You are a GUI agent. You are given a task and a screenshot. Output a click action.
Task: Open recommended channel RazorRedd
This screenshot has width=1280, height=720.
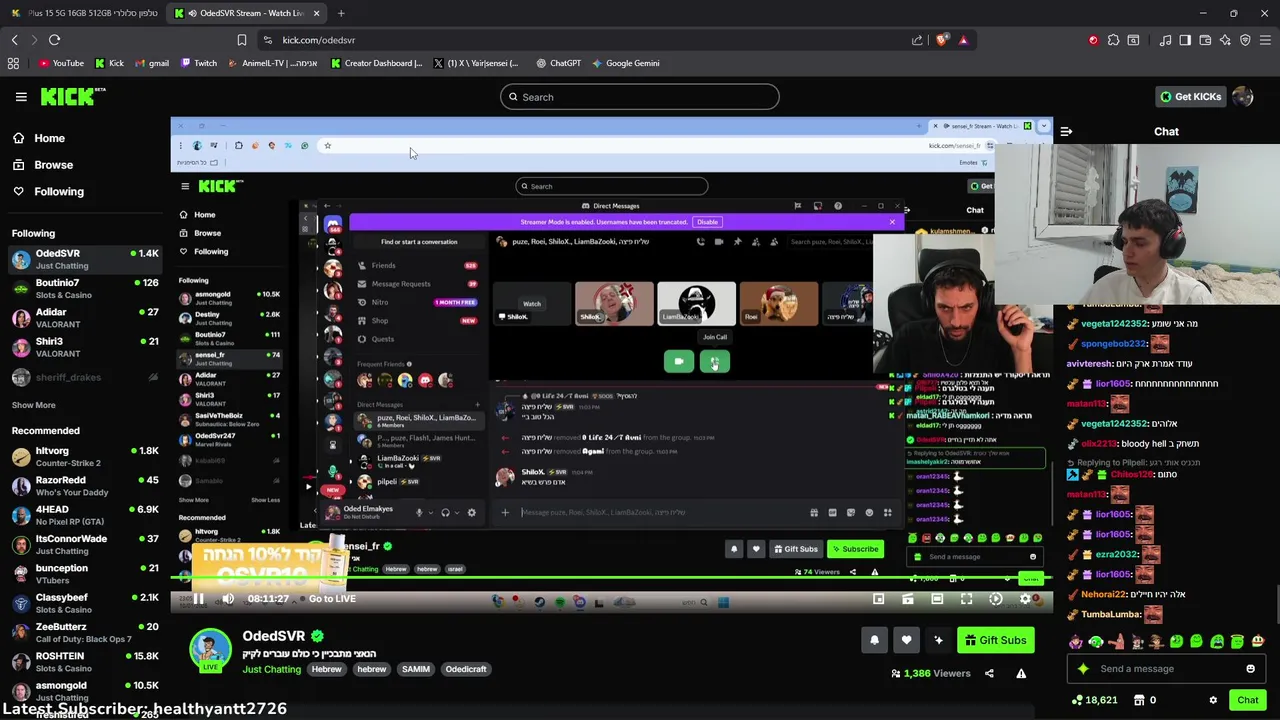pyautogui.click(x=84, y=485)
